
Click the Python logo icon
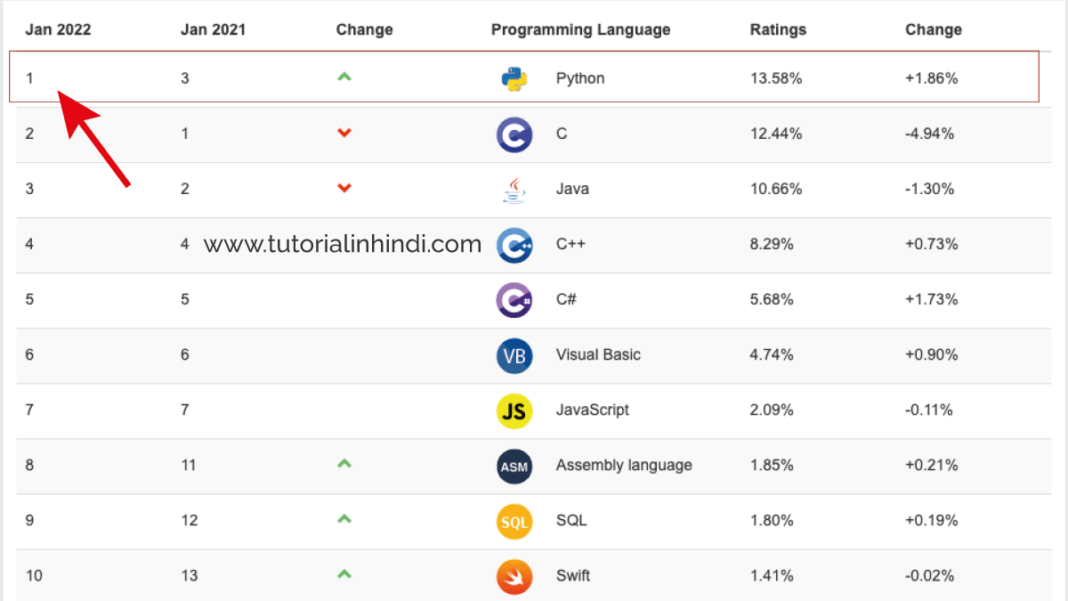(x=514, y=79)
